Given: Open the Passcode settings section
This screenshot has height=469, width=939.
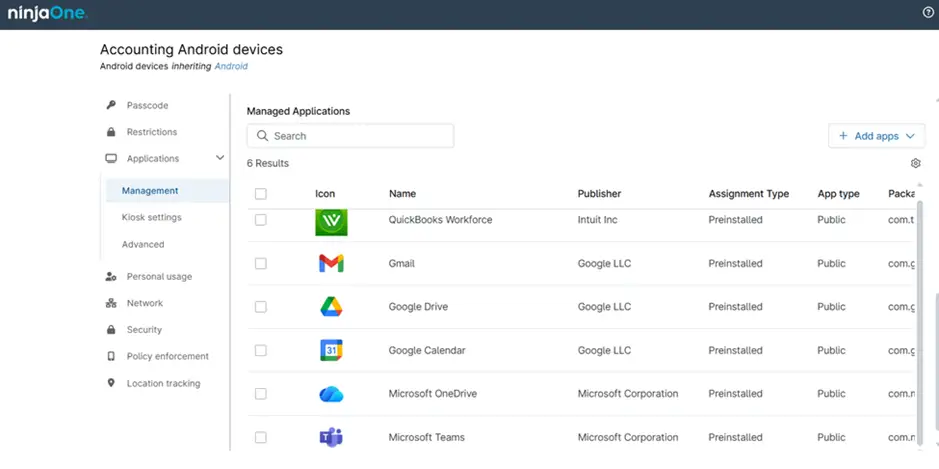Looking at the screenshot, I should [147, 105].
